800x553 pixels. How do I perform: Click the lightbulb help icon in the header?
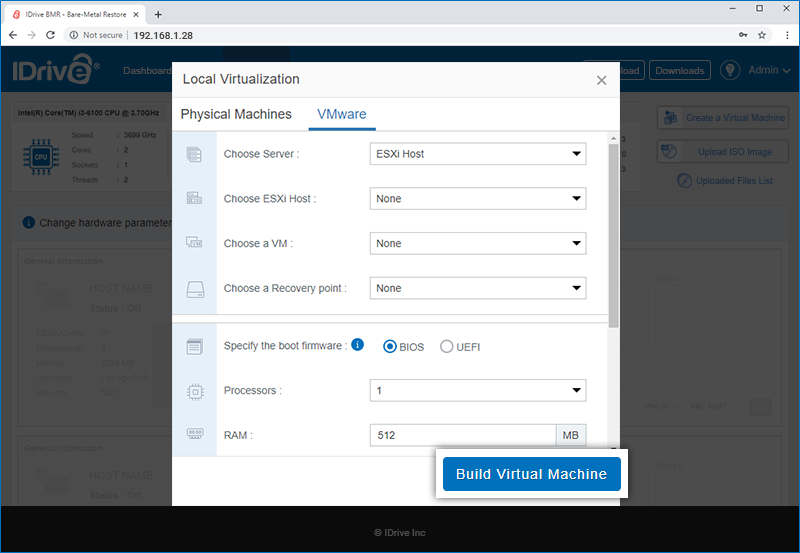pyautogui.click(x=730, y=70)
